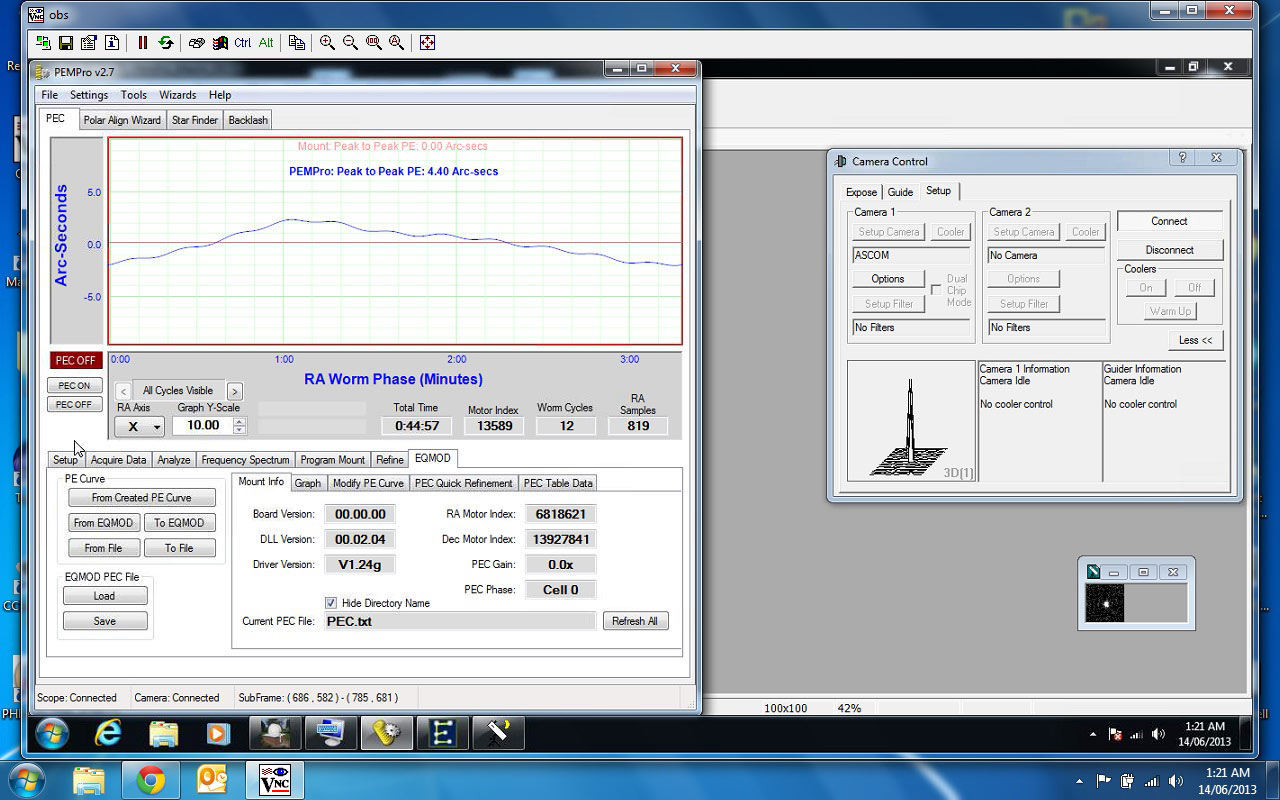1280x800 pixels.
Task: Open Google Chrome from the local taskbar
Action: click(150, 779)
